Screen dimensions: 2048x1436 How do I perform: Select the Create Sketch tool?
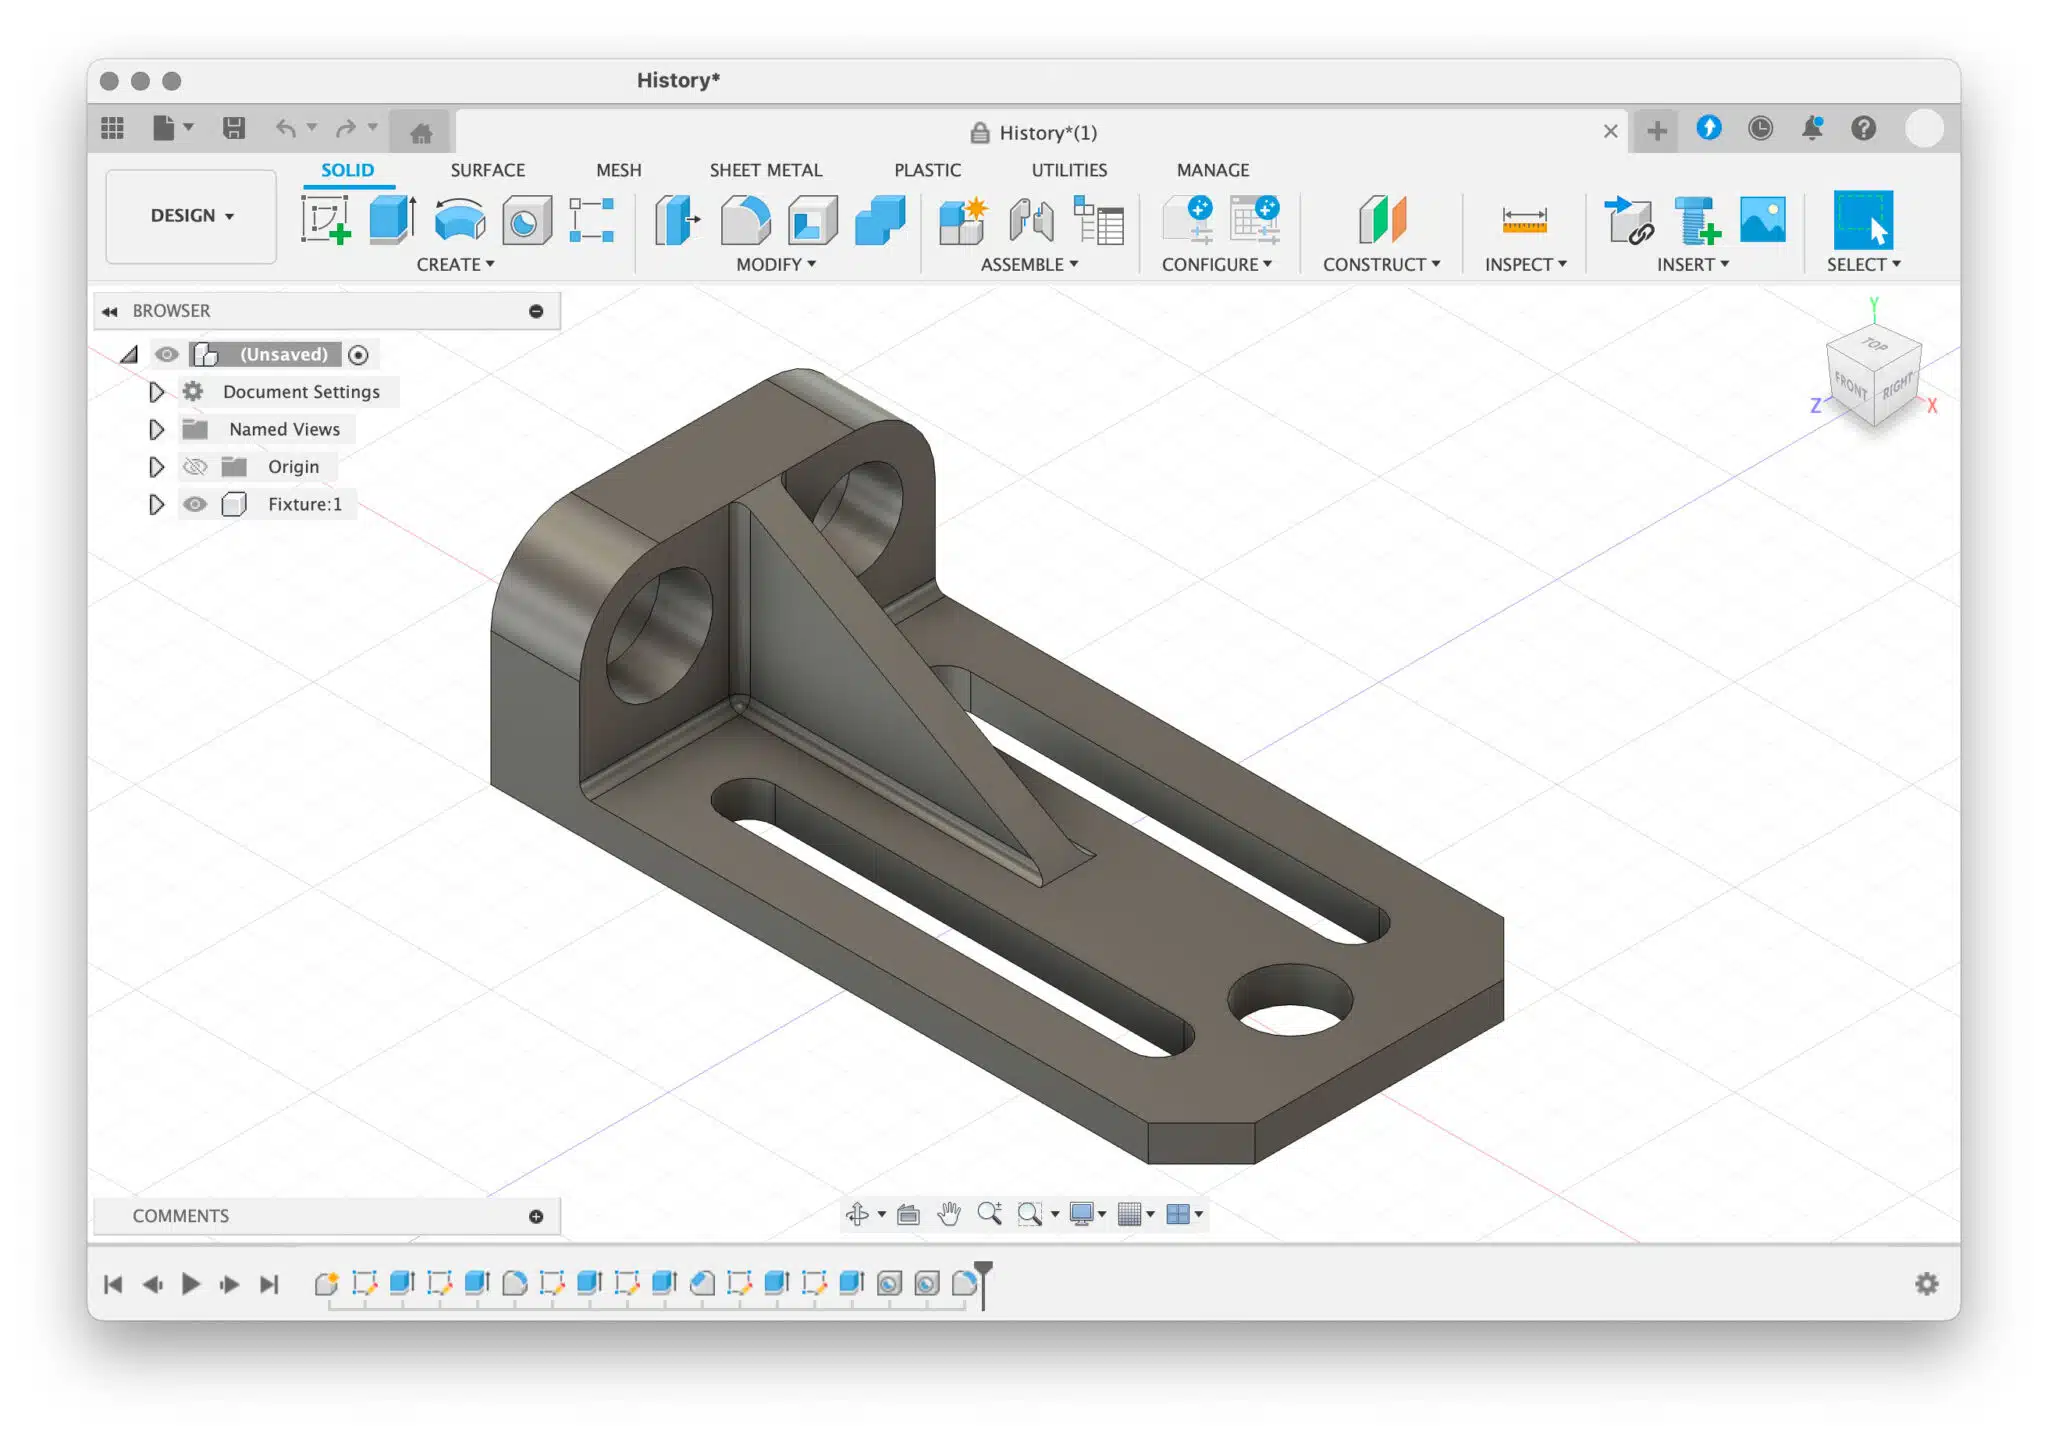point(326,219)
